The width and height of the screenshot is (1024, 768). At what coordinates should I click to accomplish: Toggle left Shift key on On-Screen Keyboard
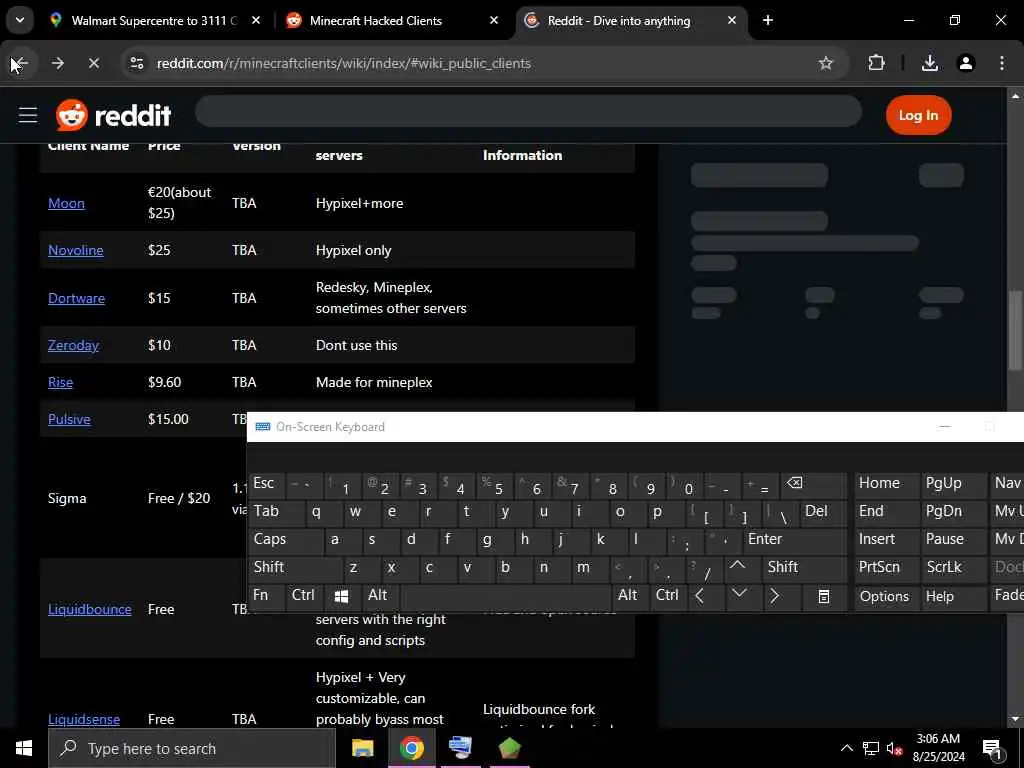[295, 568]
